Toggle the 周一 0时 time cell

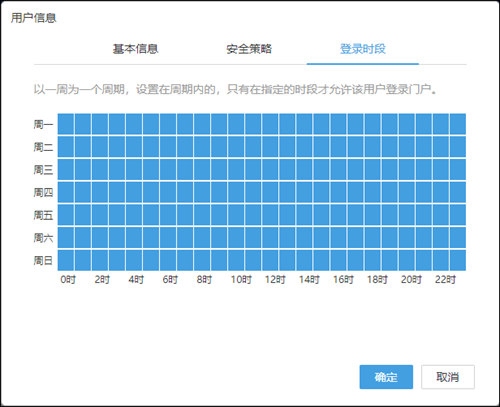point(66,124)
